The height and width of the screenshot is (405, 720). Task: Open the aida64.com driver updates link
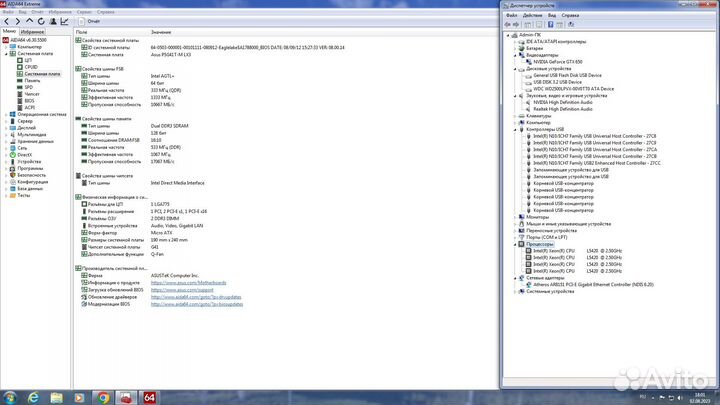196,297
